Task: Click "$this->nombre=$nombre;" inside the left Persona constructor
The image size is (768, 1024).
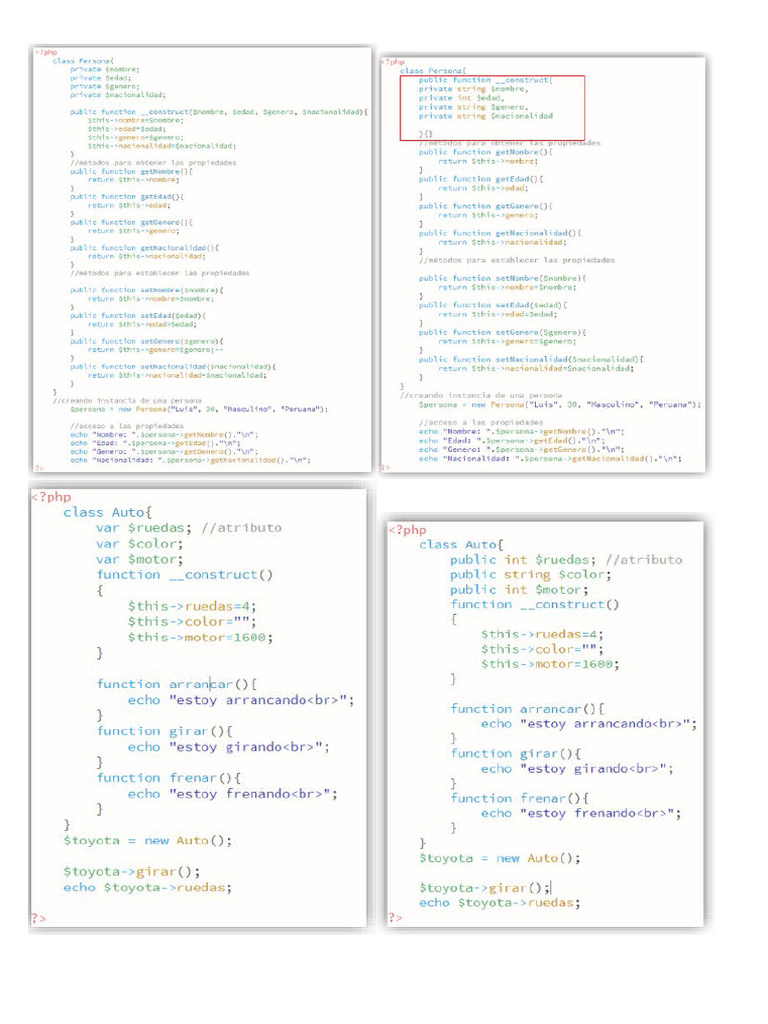Action: pos(136,120)
